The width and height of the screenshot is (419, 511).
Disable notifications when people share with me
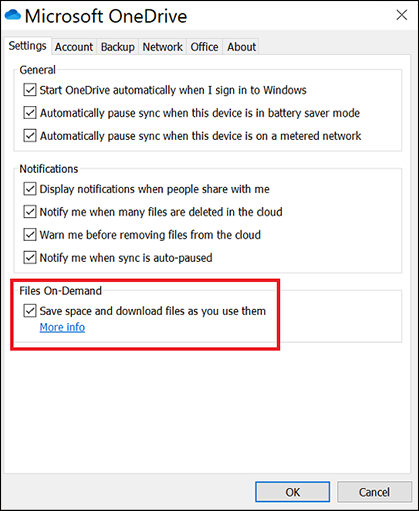(30, 189)
